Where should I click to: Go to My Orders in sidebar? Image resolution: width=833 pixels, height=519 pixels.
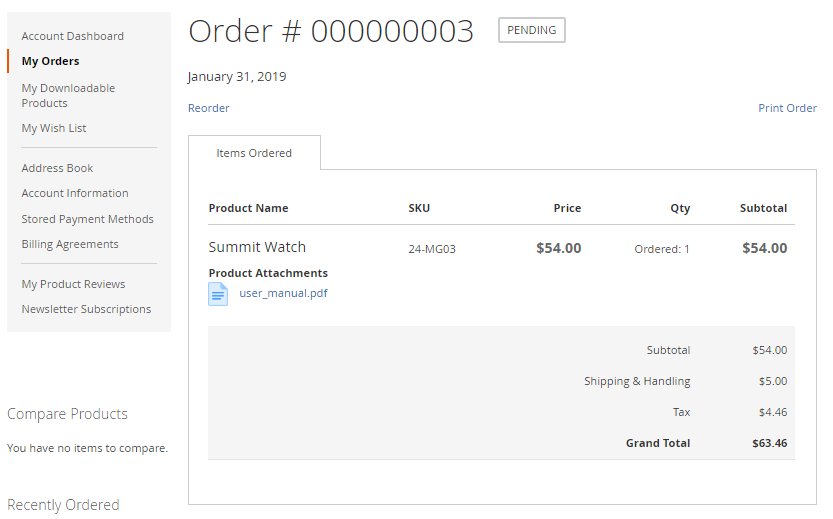[x=50, y=61]
